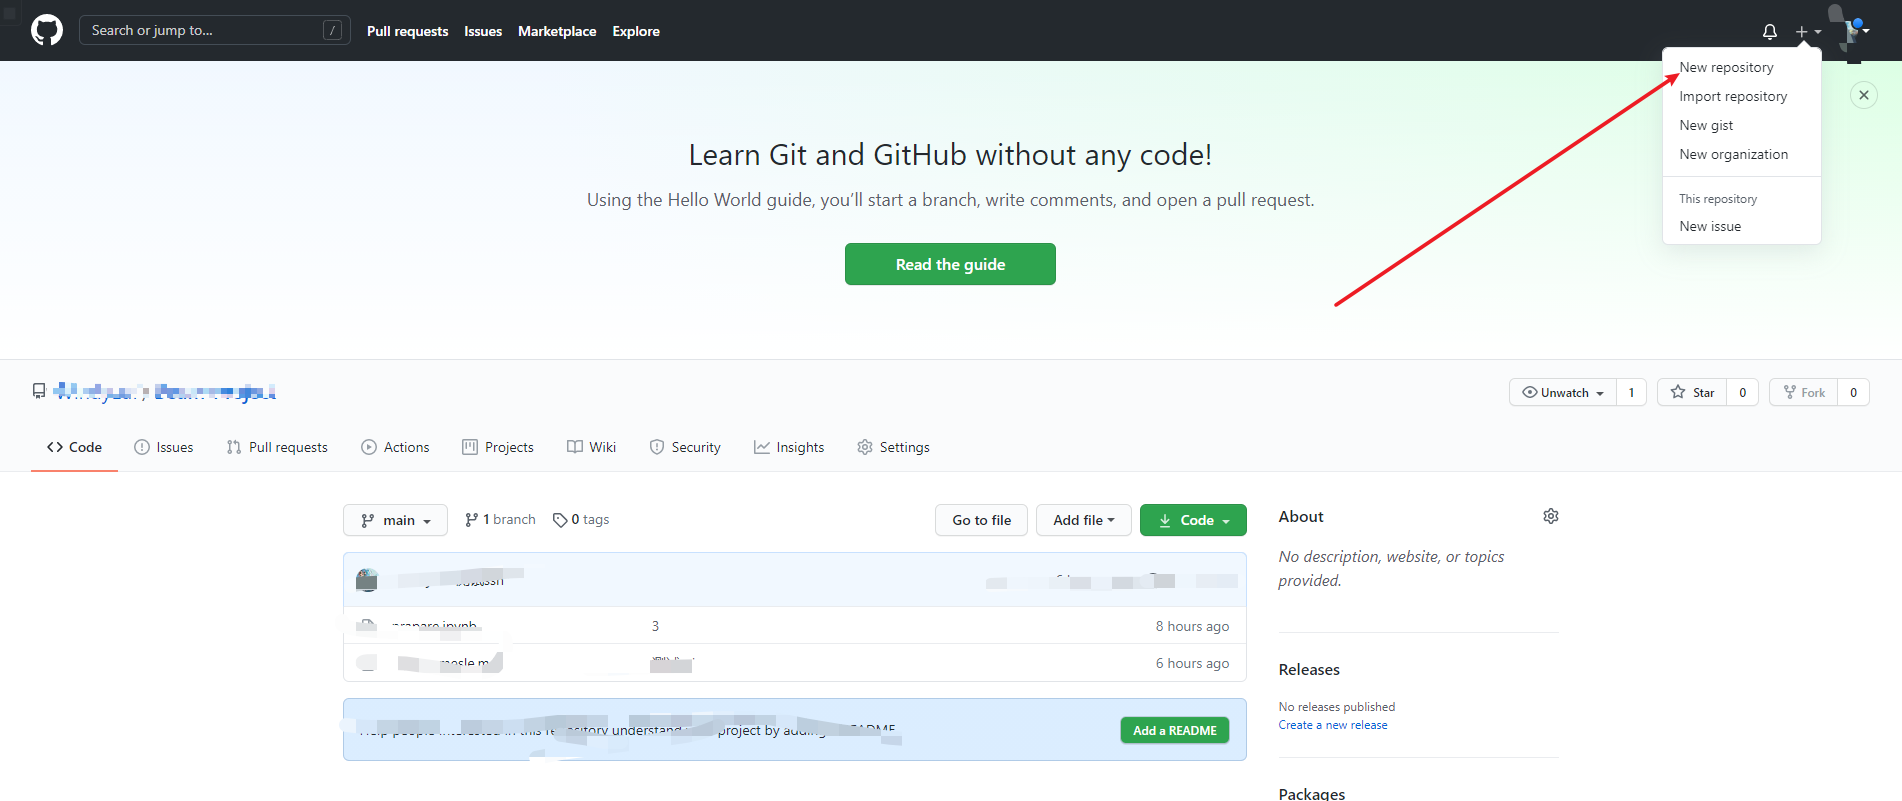Open the 0 tags link
The width and height of the screenshot is (1902, 801).
(x=581, y=519)
